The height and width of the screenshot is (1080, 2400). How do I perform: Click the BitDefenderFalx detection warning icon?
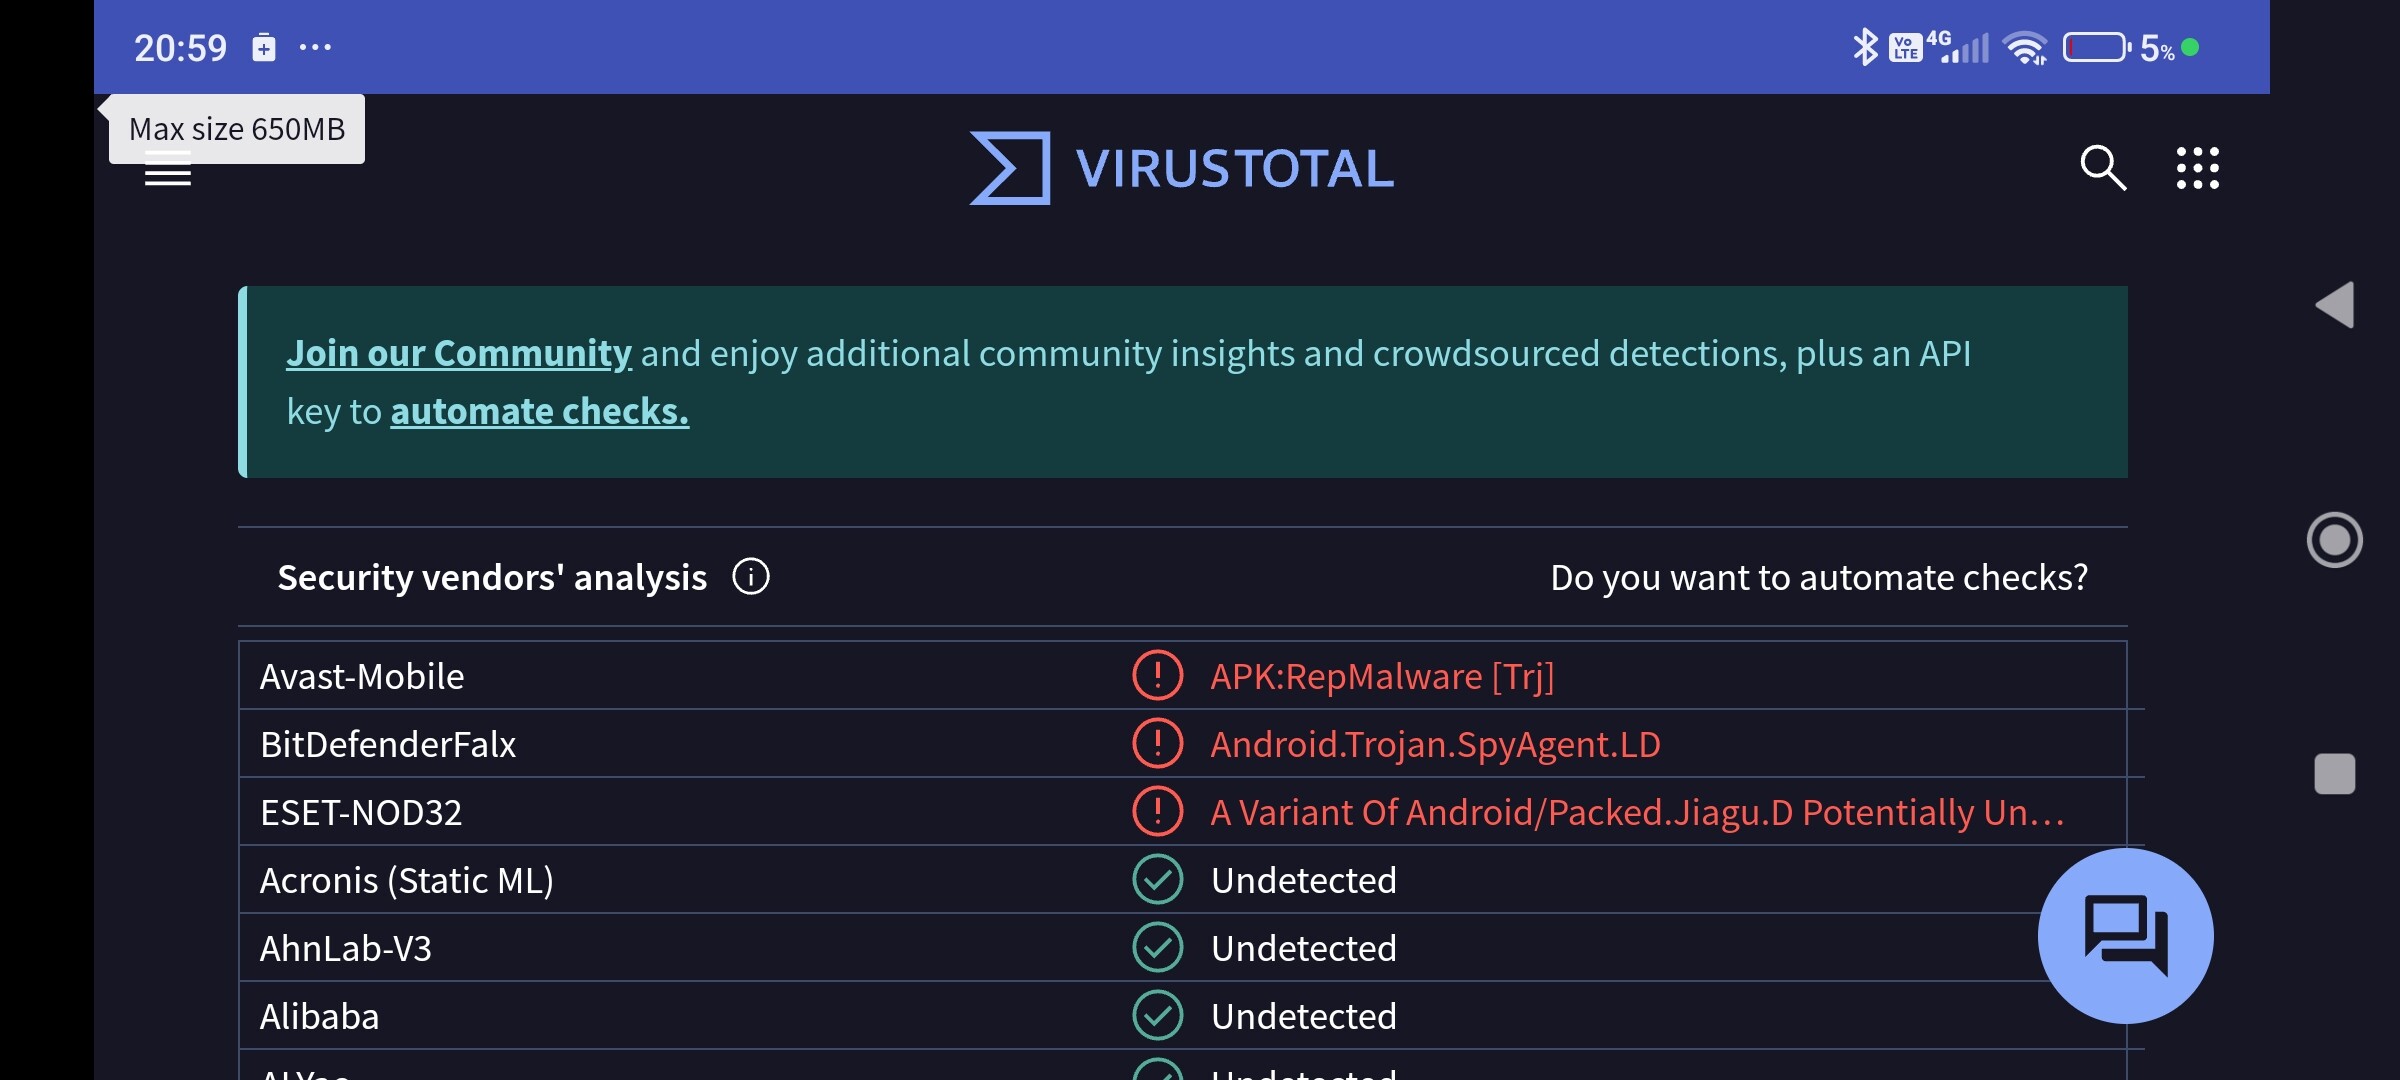click(1158, 744)
